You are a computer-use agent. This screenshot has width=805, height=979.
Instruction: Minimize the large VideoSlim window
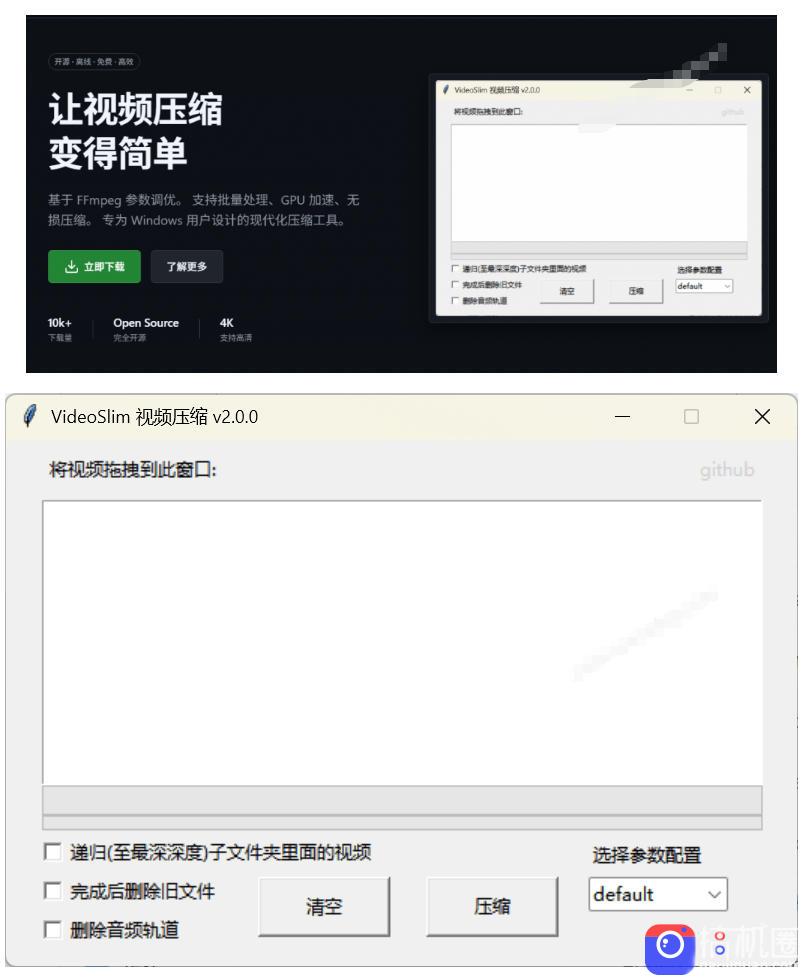(622, 416)
